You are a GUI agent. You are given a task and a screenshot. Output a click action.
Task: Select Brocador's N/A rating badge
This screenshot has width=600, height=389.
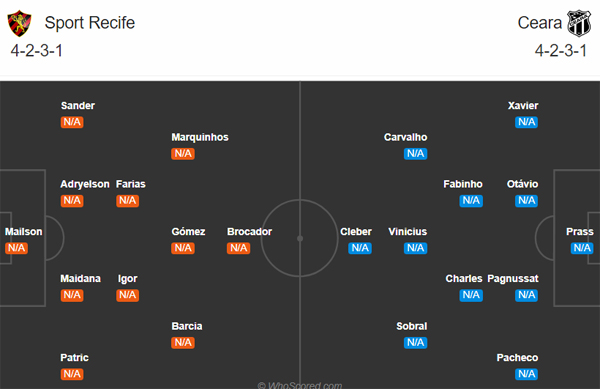point(238,248)
